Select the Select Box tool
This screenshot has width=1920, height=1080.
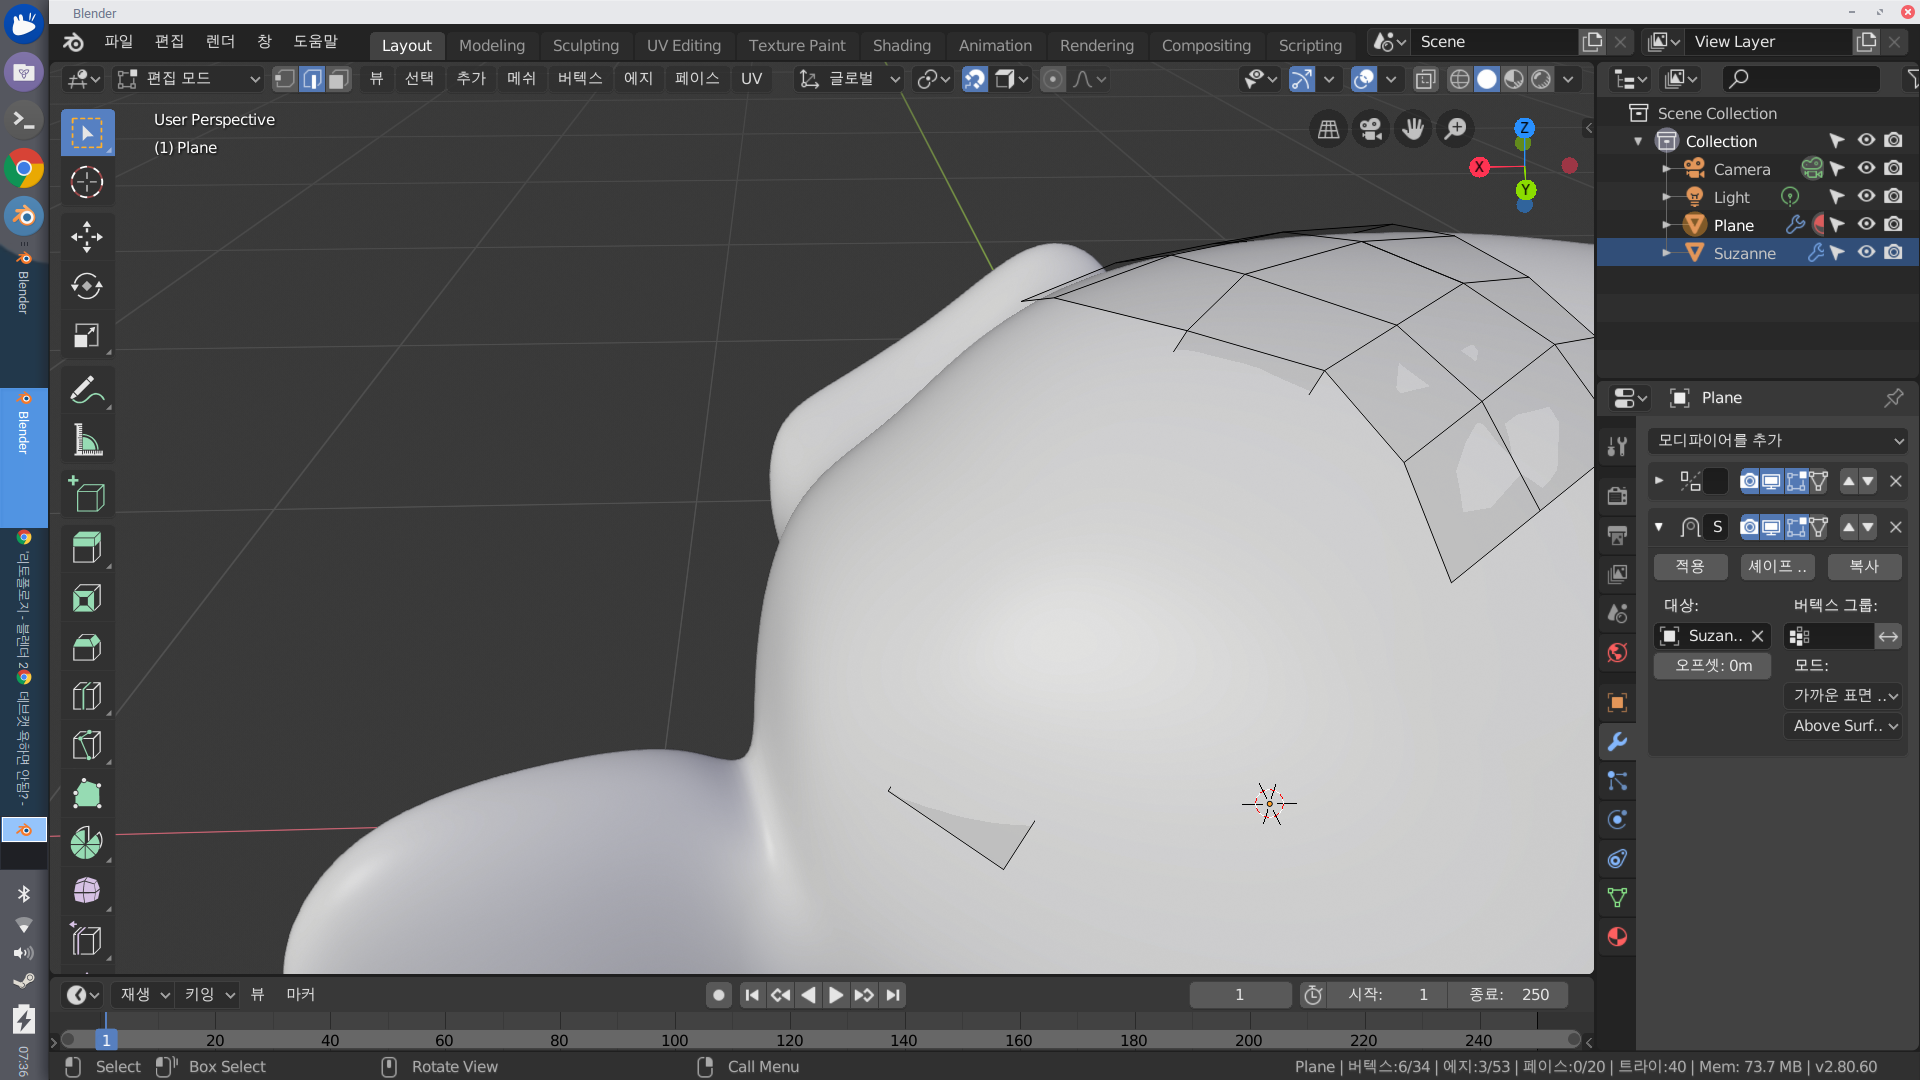click(87, 133)
